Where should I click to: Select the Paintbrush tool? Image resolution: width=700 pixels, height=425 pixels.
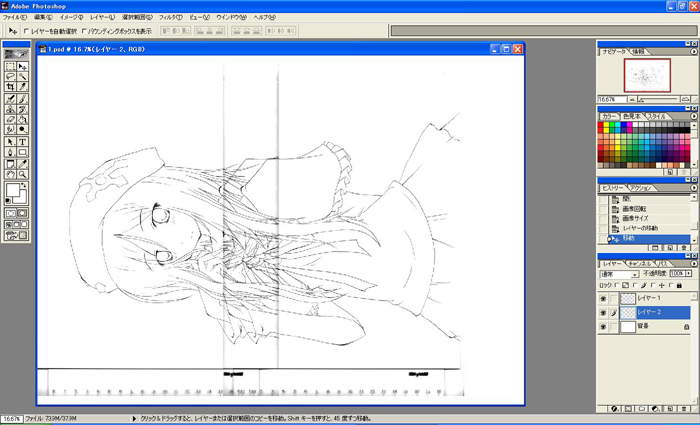coord(22,99)
